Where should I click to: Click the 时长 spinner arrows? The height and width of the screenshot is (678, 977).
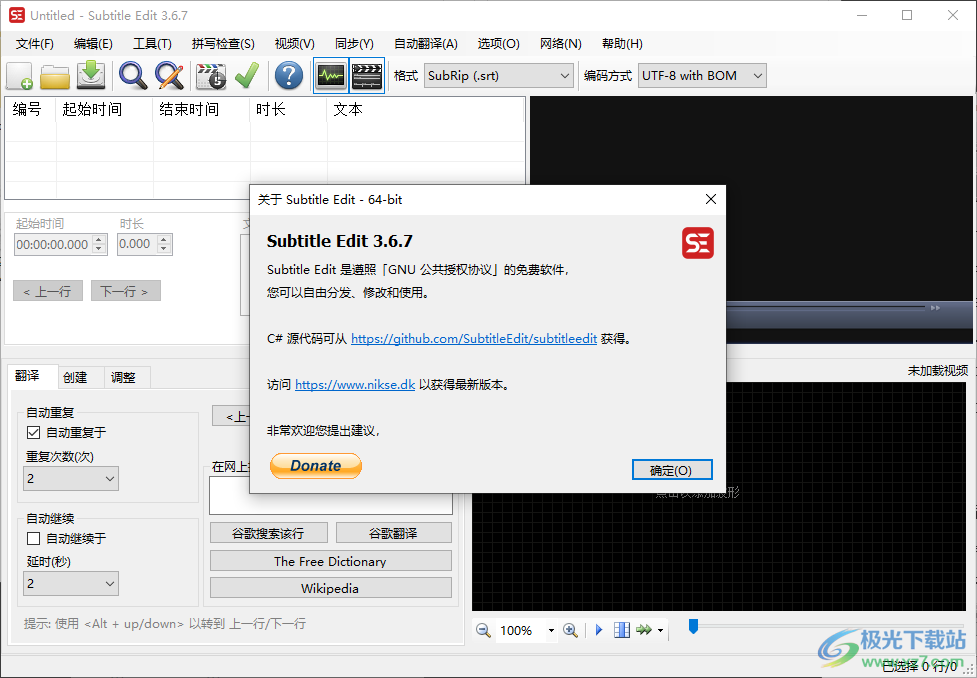(x=163, y=244)
